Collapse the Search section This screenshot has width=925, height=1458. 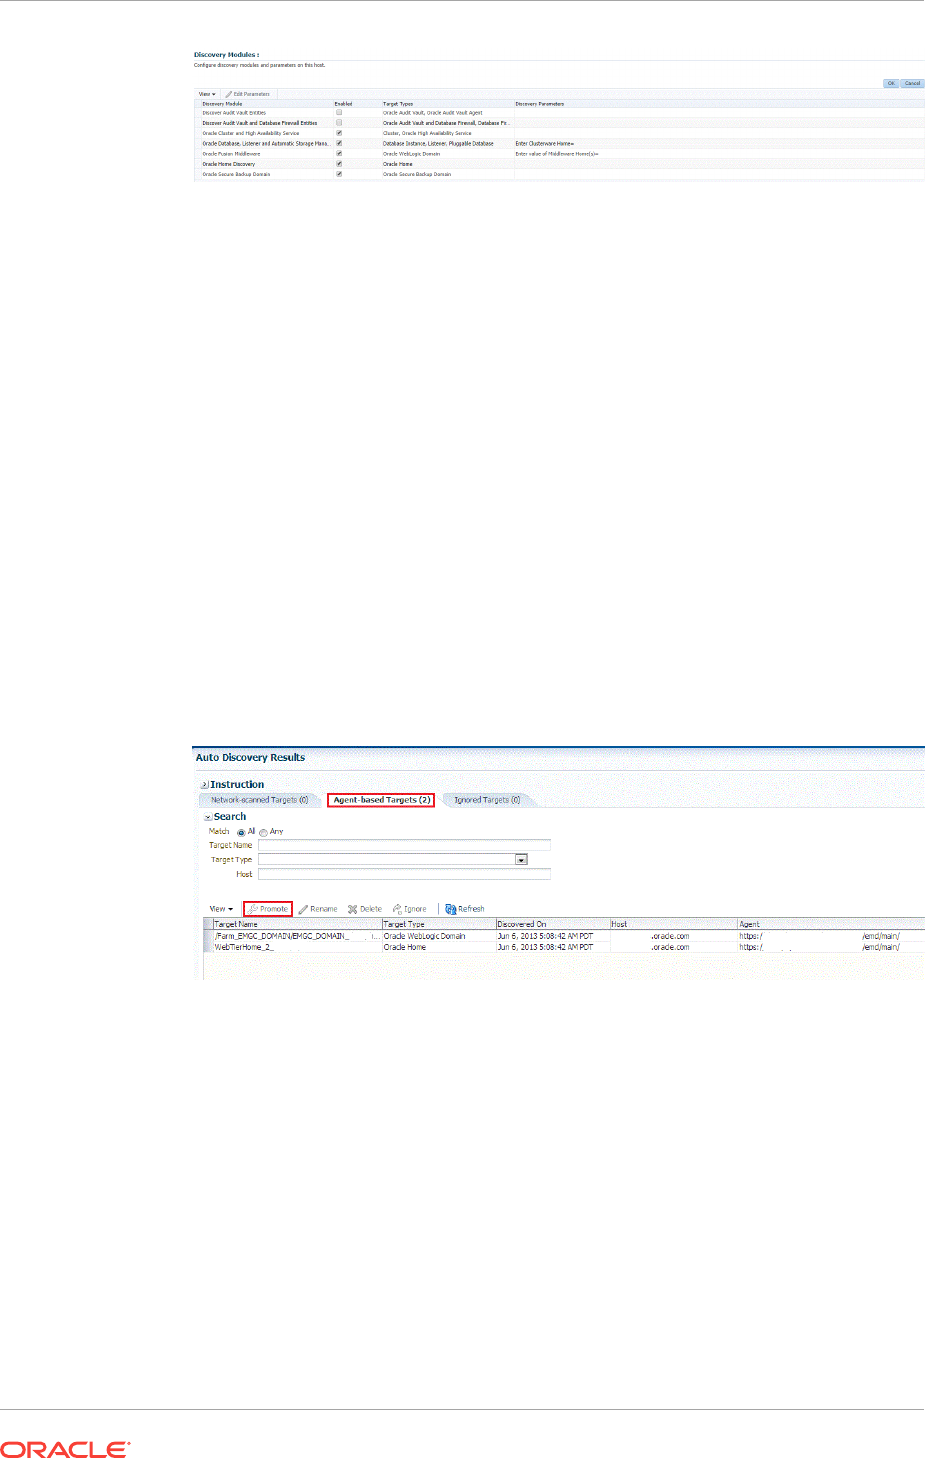click(x=208, y=817)
